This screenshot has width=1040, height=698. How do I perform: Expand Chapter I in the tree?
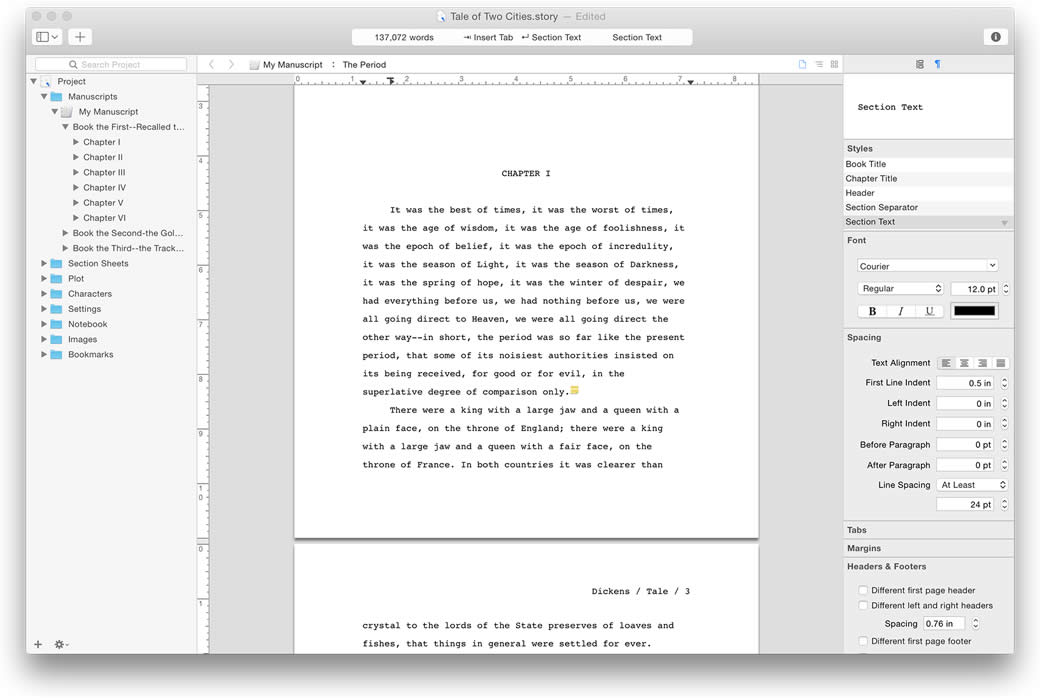coord(76,142)
